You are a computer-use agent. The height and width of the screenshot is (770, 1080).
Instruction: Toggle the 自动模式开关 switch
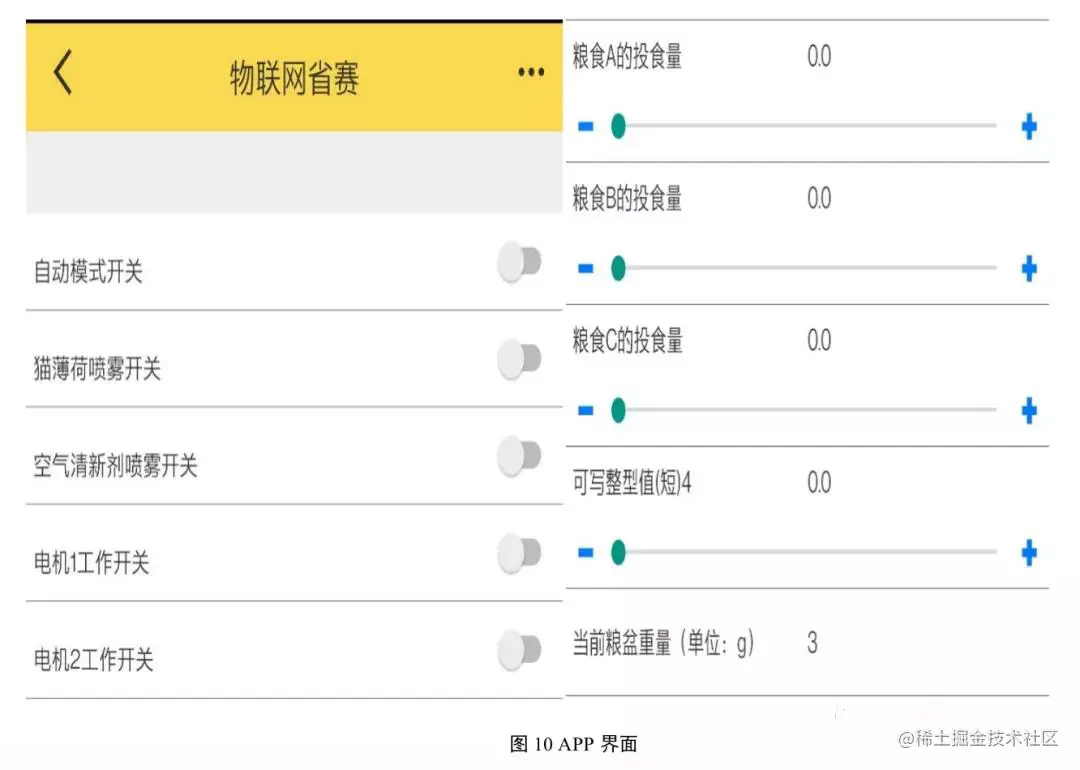519,262
